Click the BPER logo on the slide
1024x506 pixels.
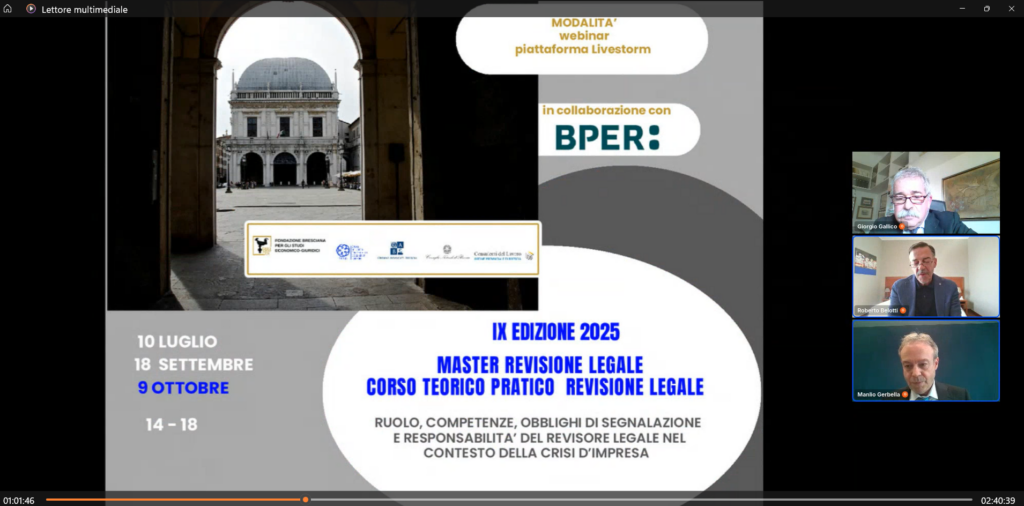pos(607,137)
